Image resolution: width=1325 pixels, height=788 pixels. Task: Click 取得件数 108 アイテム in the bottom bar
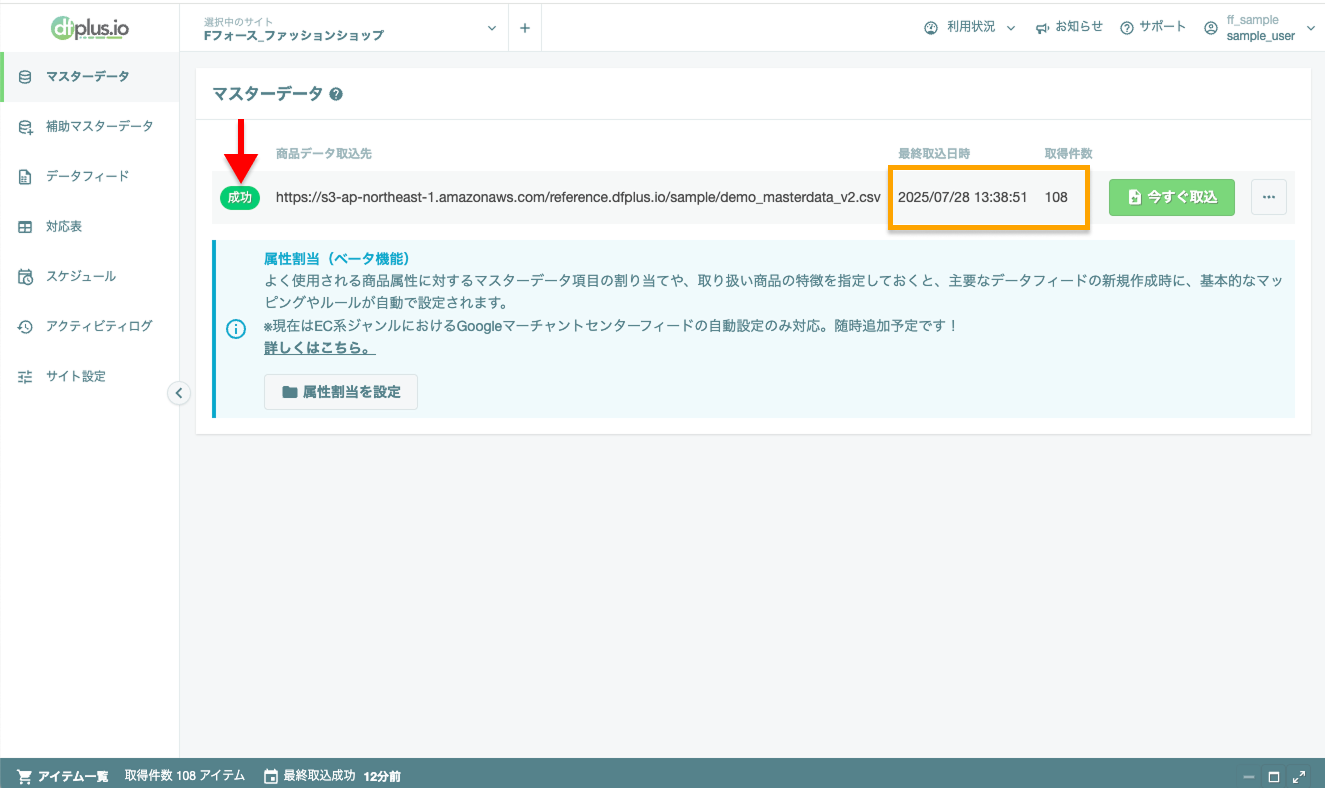[185, 776]
